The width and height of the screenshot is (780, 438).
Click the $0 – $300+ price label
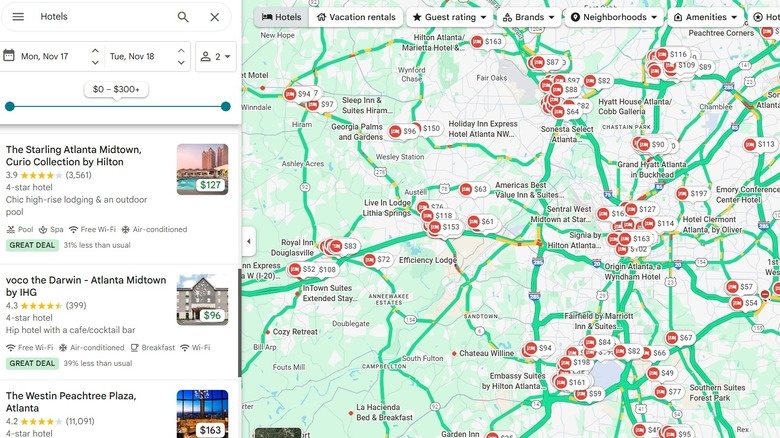(x=116, y=89)
